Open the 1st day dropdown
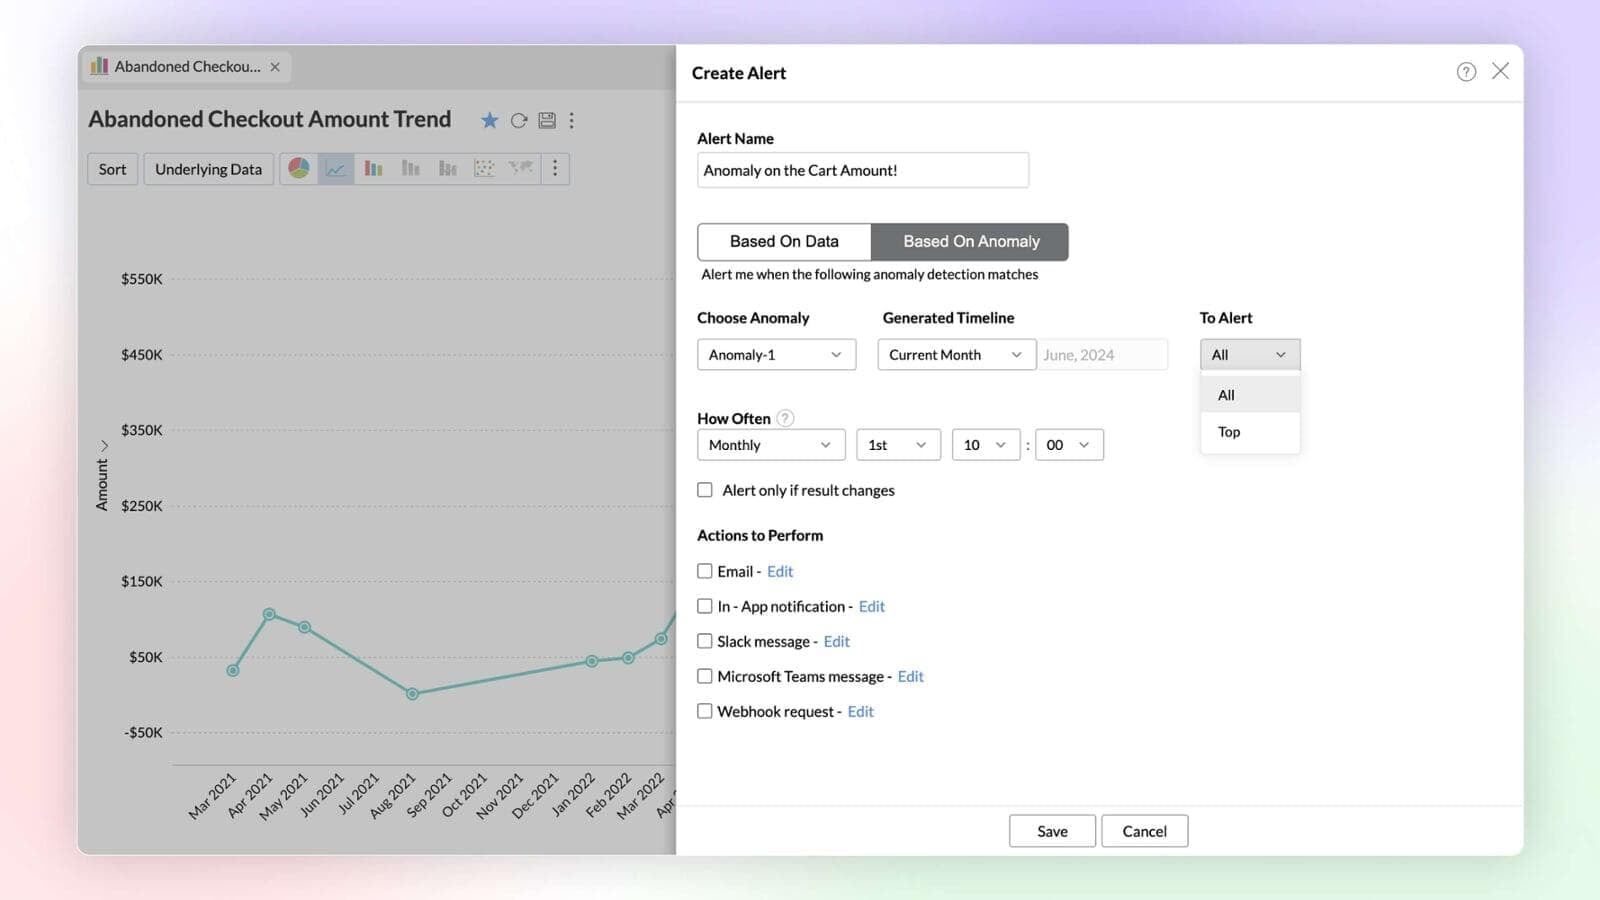 pyautogui.click(x=898, y=445)
